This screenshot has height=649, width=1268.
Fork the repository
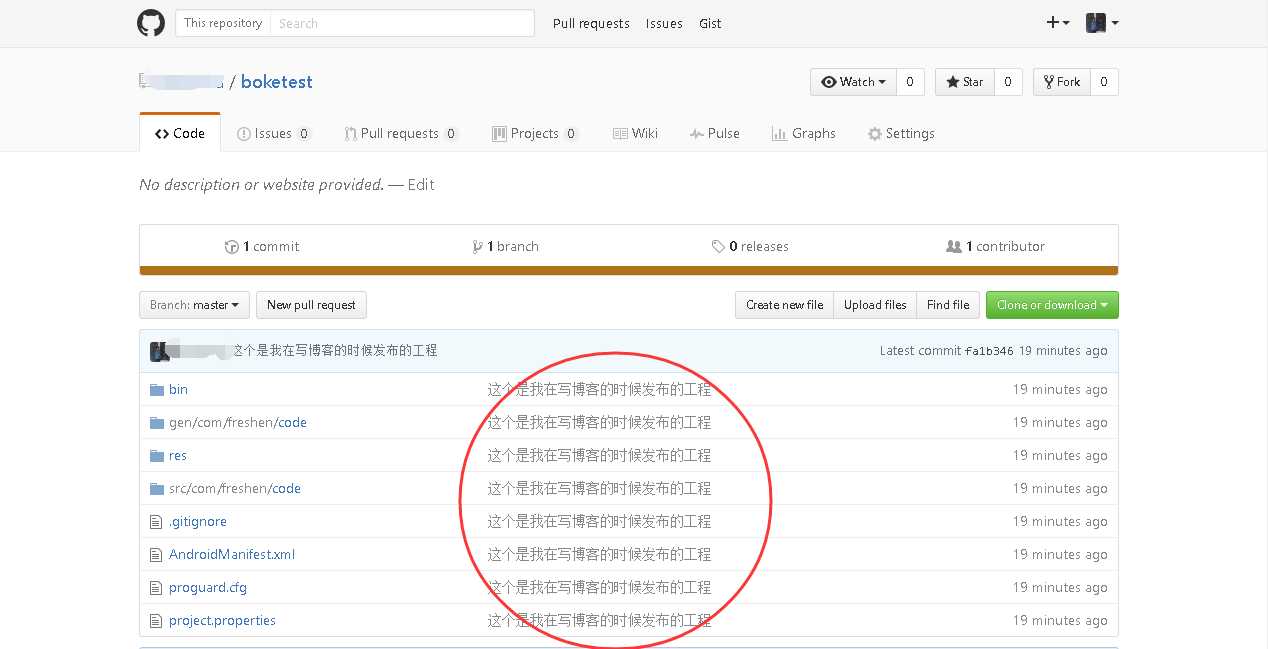pos(1061,82)
